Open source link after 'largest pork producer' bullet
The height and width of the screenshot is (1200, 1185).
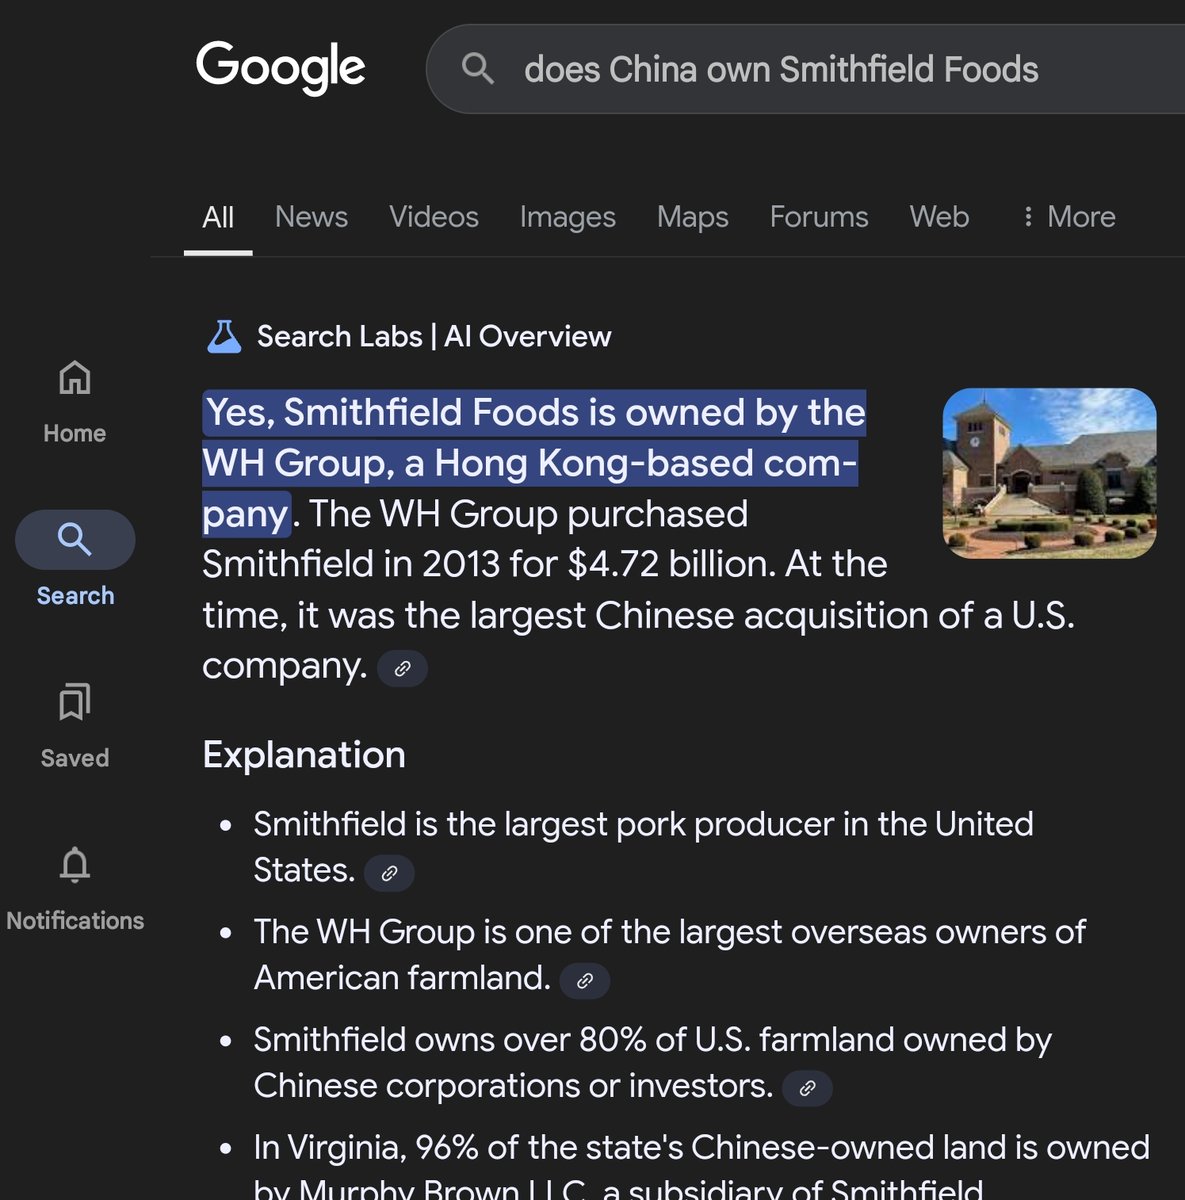(x=389, y=873)
